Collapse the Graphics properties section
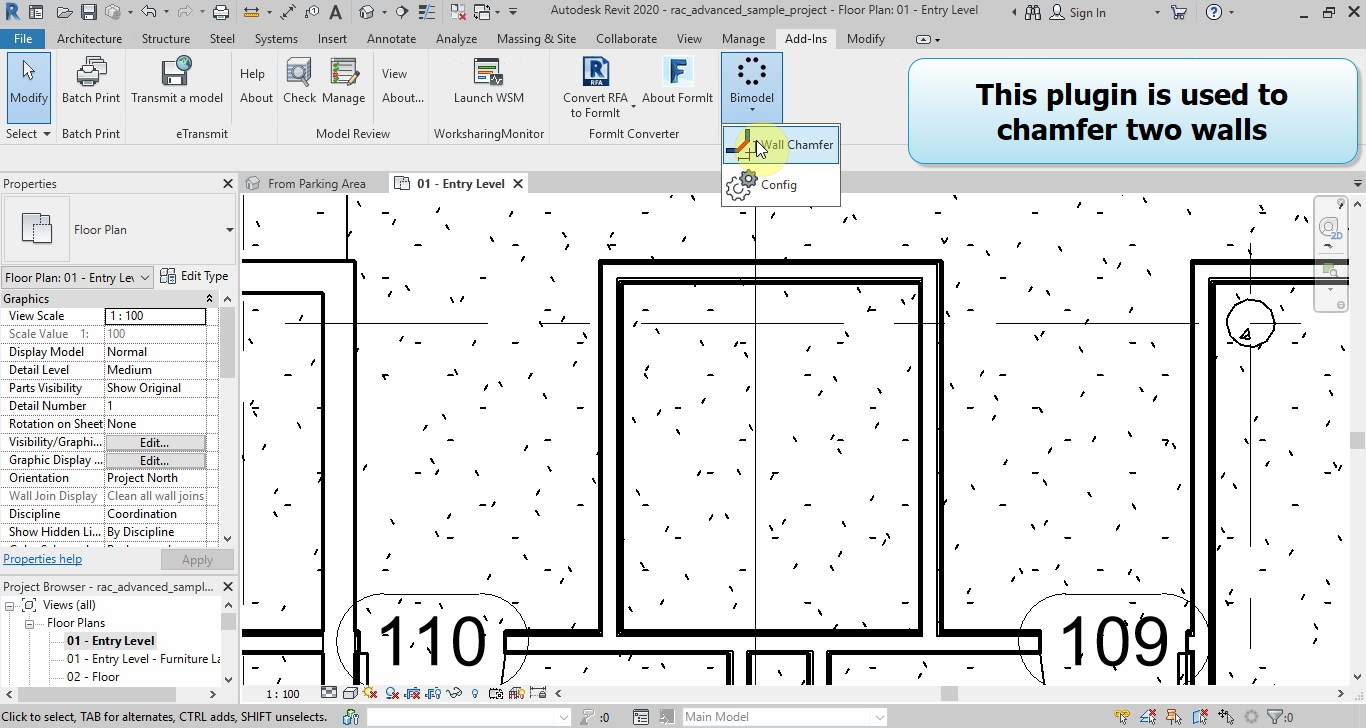This screenshot has width=1366, height=728. click(x=209, y=299)
